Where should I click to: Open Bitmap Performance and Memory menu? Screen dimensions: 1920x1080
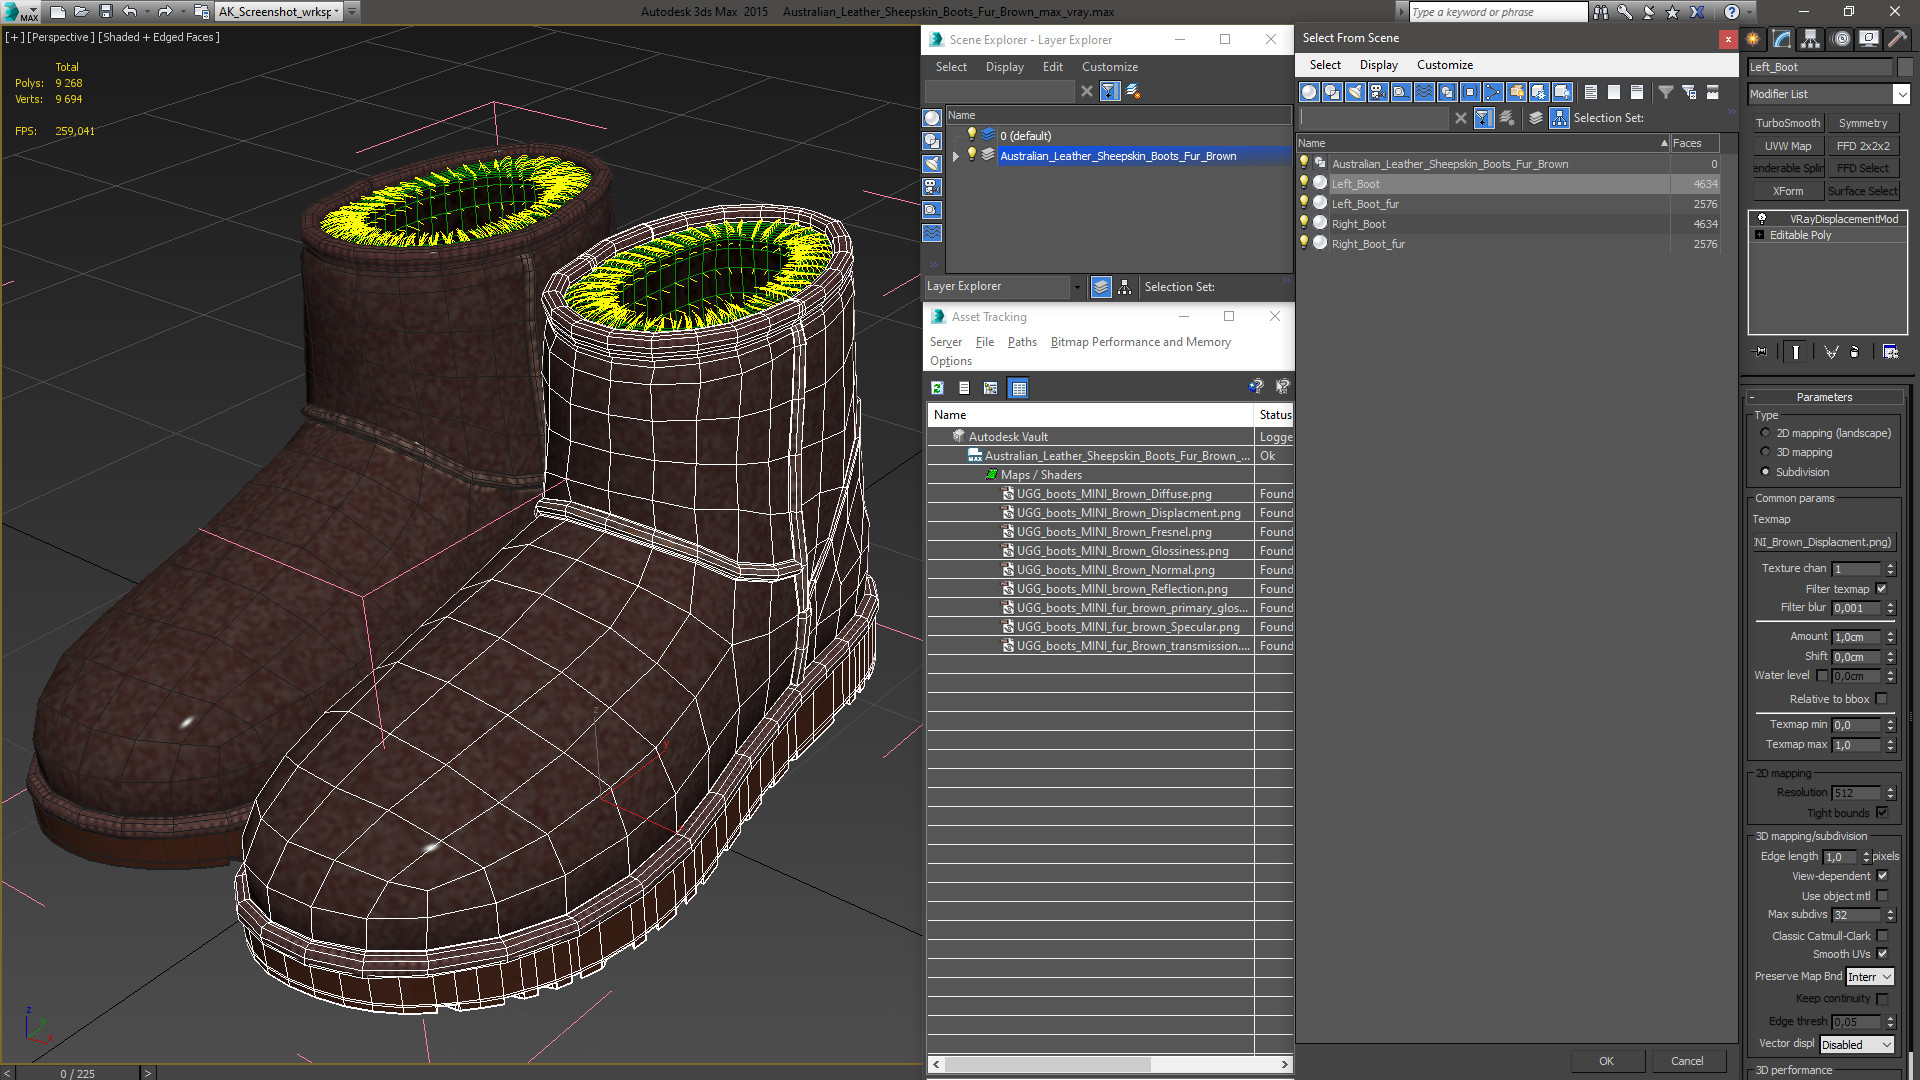tap(1140, 342)
